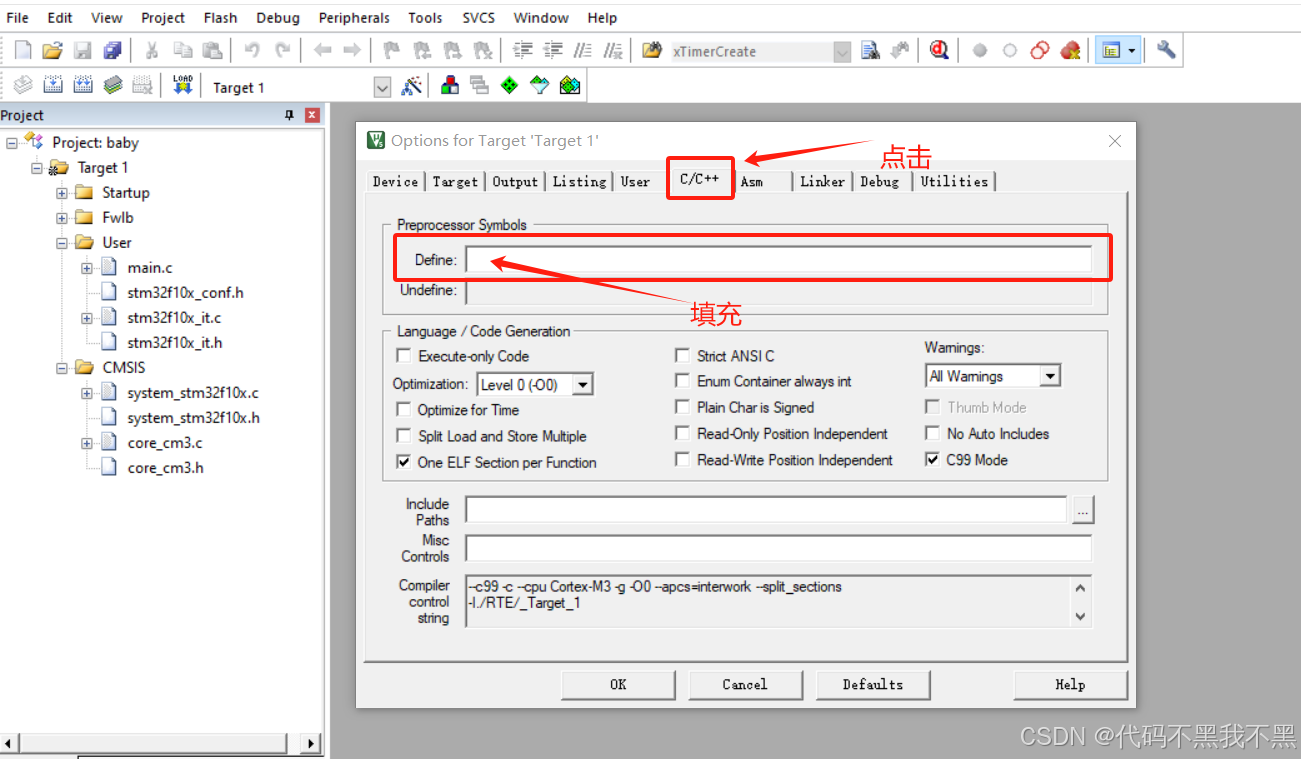Click Project panel scroll-left arrow

coord(9,743)
